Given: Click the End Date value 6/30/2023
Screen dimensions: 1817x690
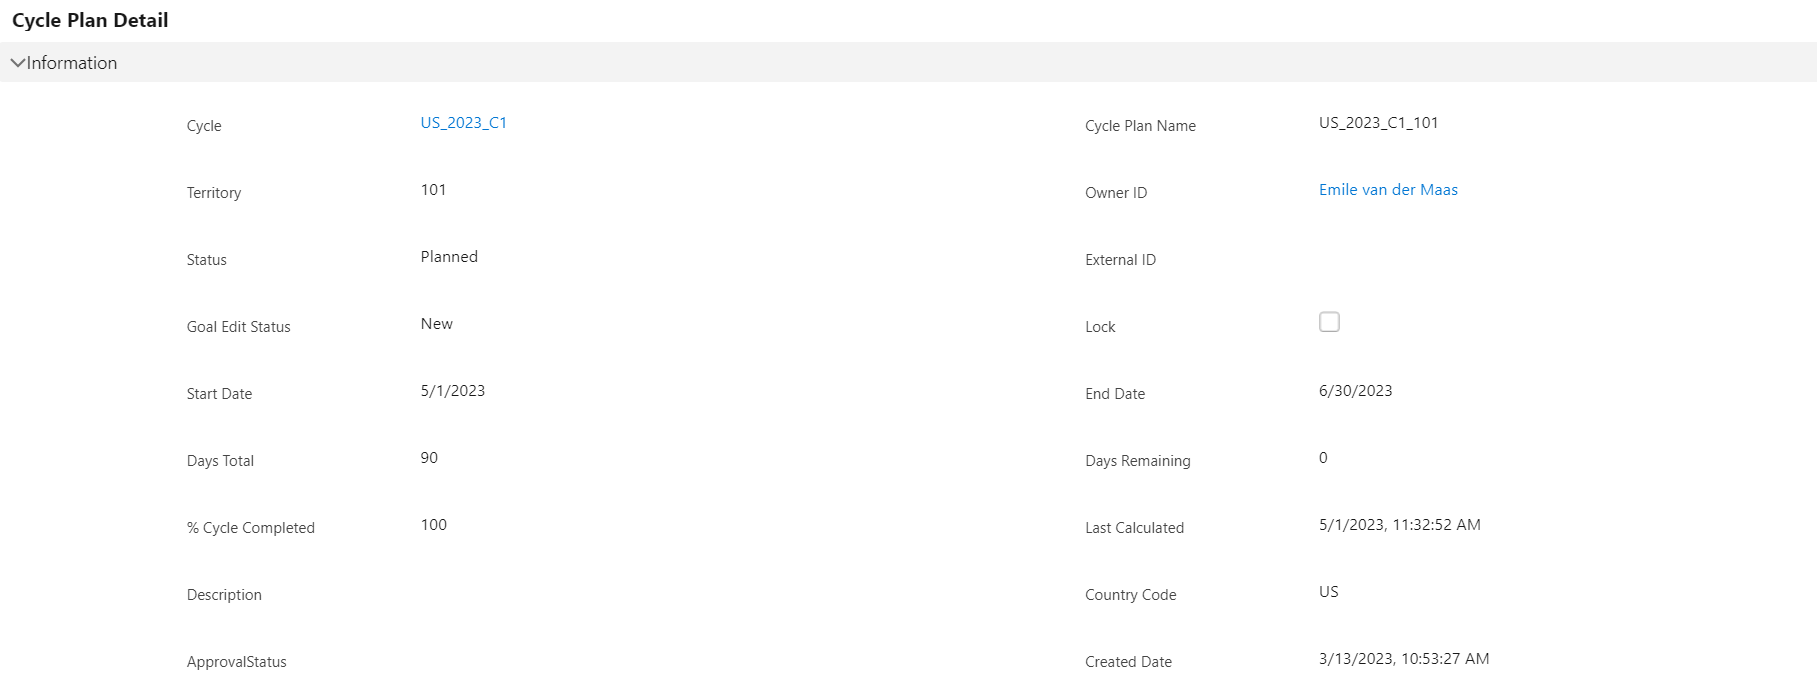Looking at the screenshot, I should pos(1355,390).
